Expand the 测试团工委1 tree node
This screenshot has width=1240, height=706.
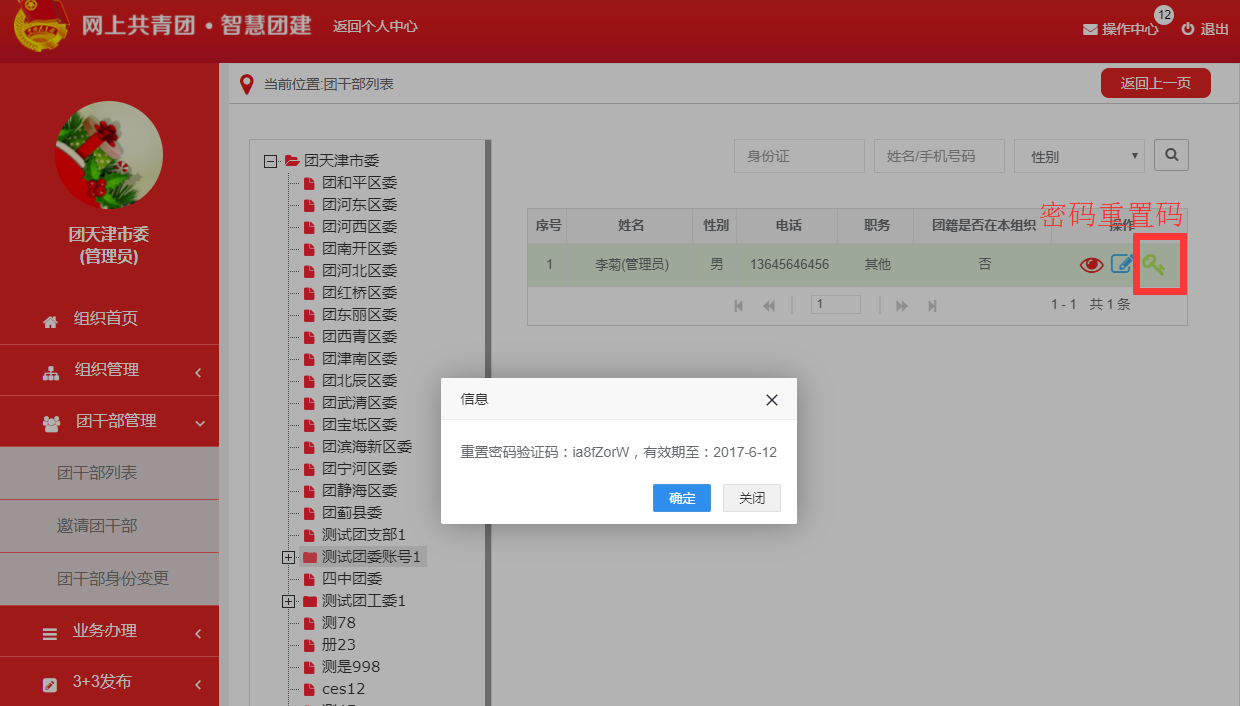pos(288,601)
